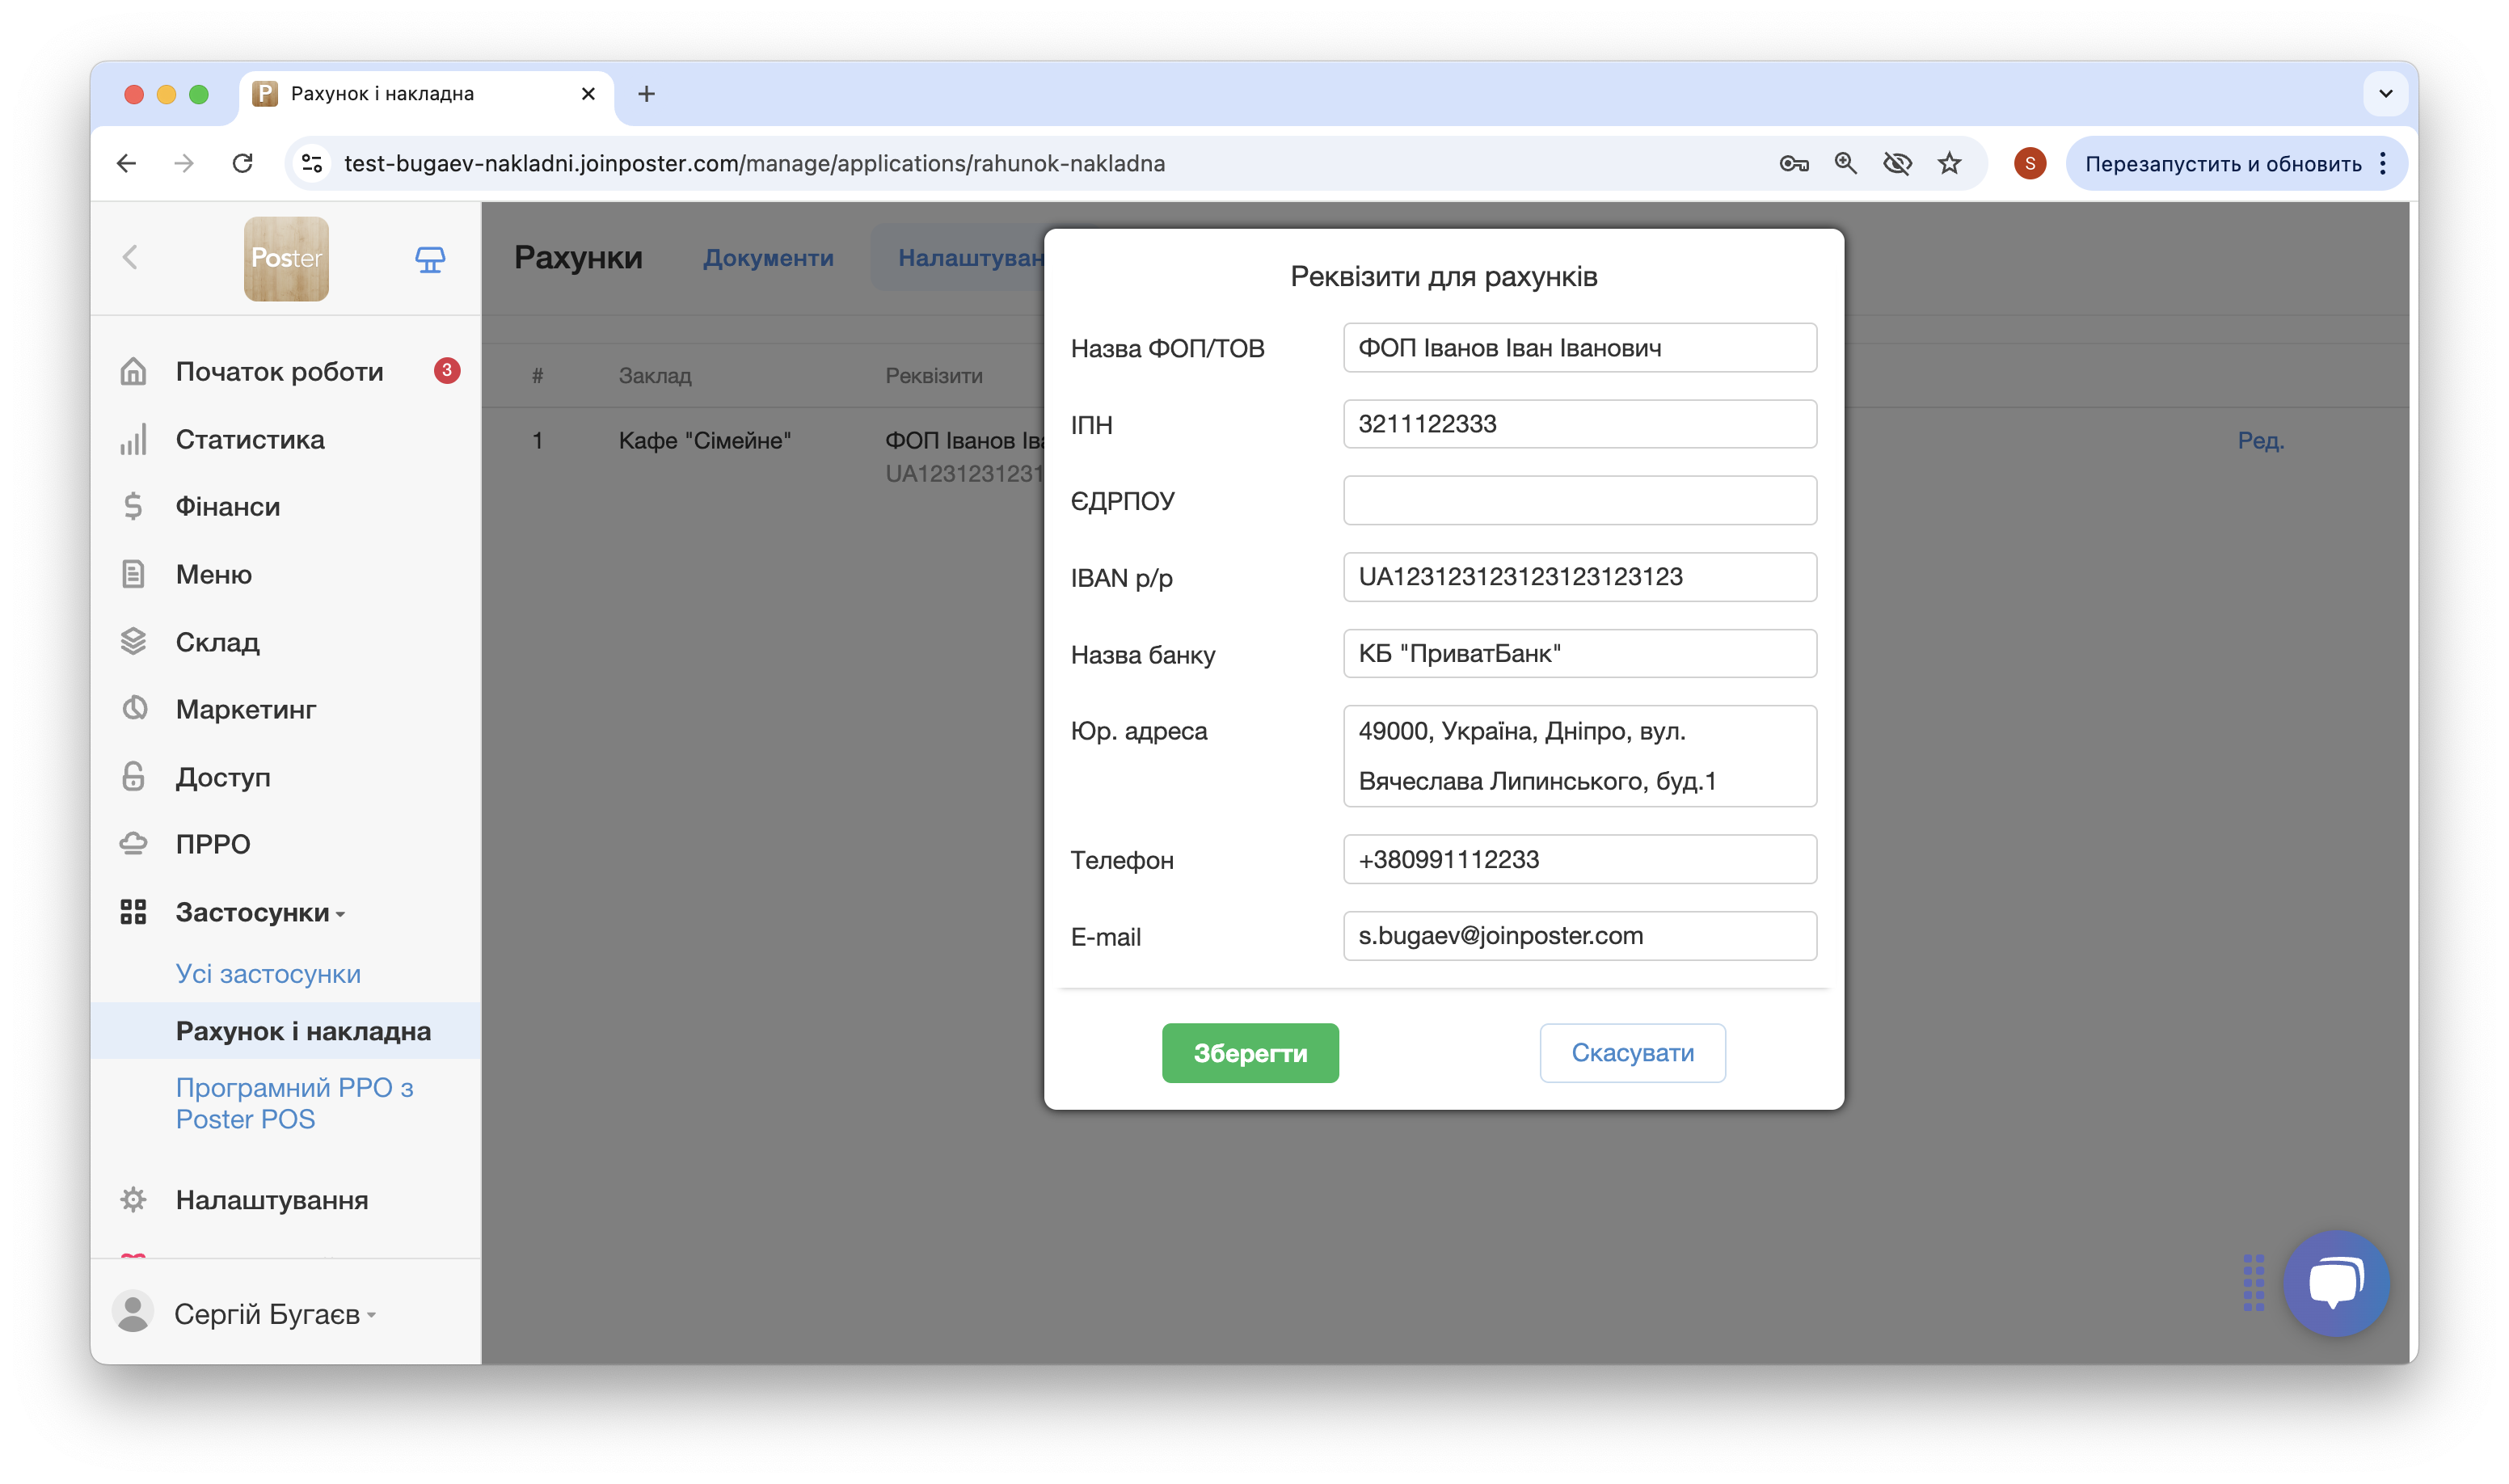Click the address bar URL
2509x1484 pixels.
[755, 163]
